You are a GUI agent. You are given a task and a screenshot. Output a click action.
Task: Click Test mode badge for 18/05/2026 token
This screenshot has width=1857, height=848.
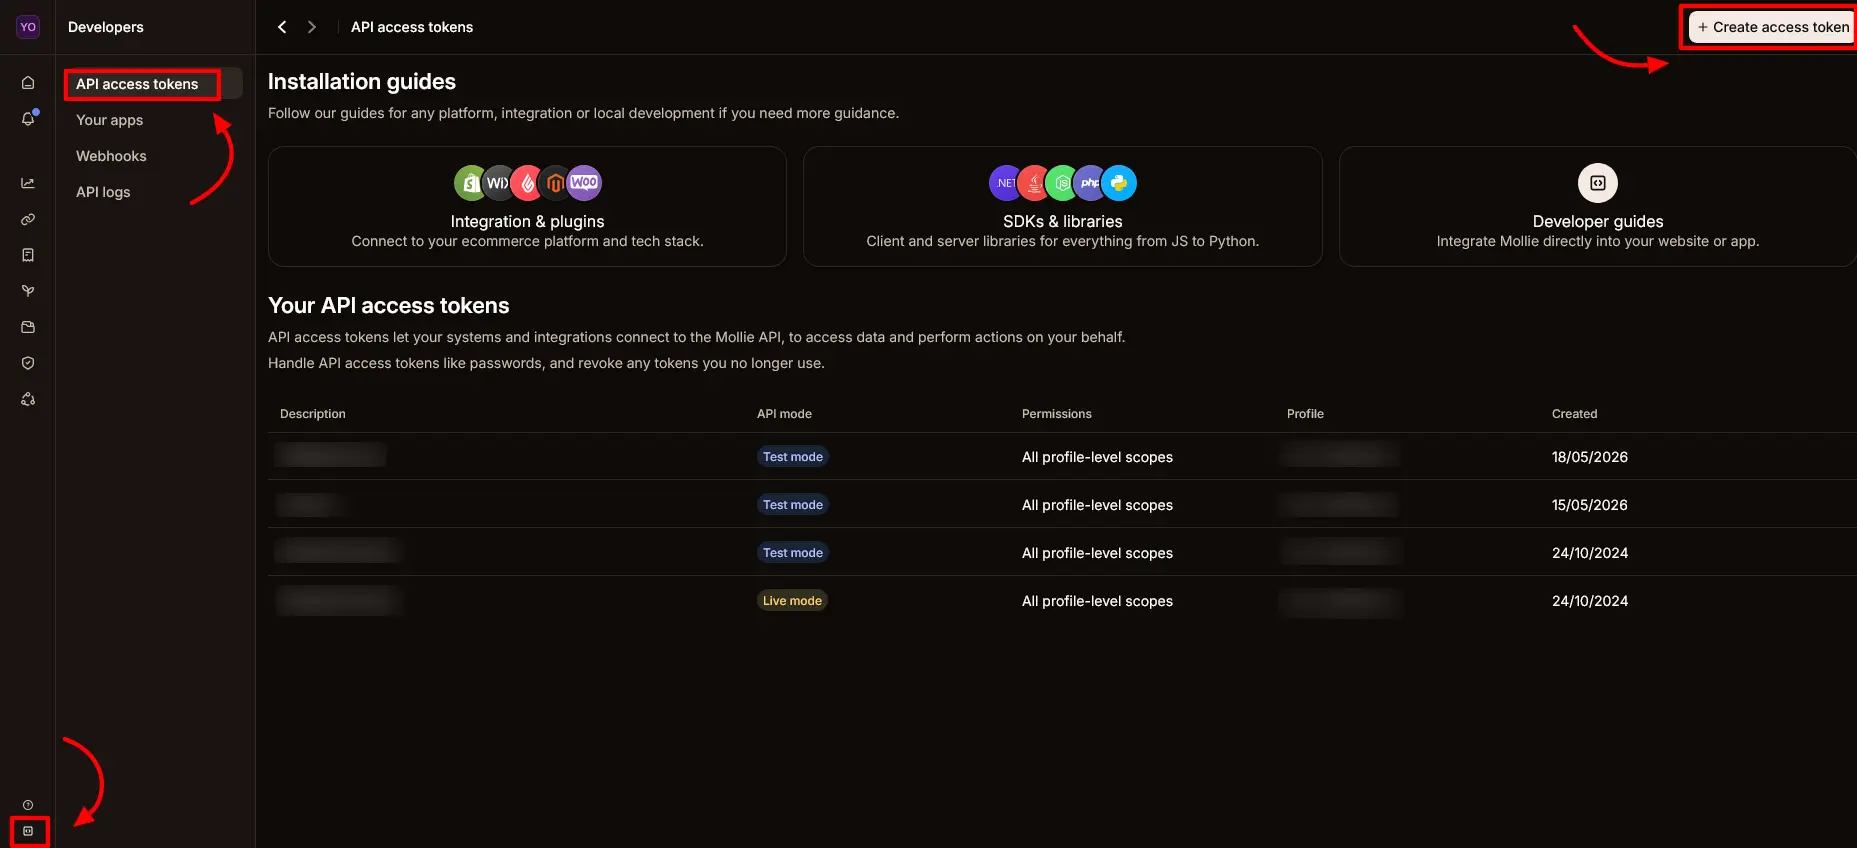point(793,457)
